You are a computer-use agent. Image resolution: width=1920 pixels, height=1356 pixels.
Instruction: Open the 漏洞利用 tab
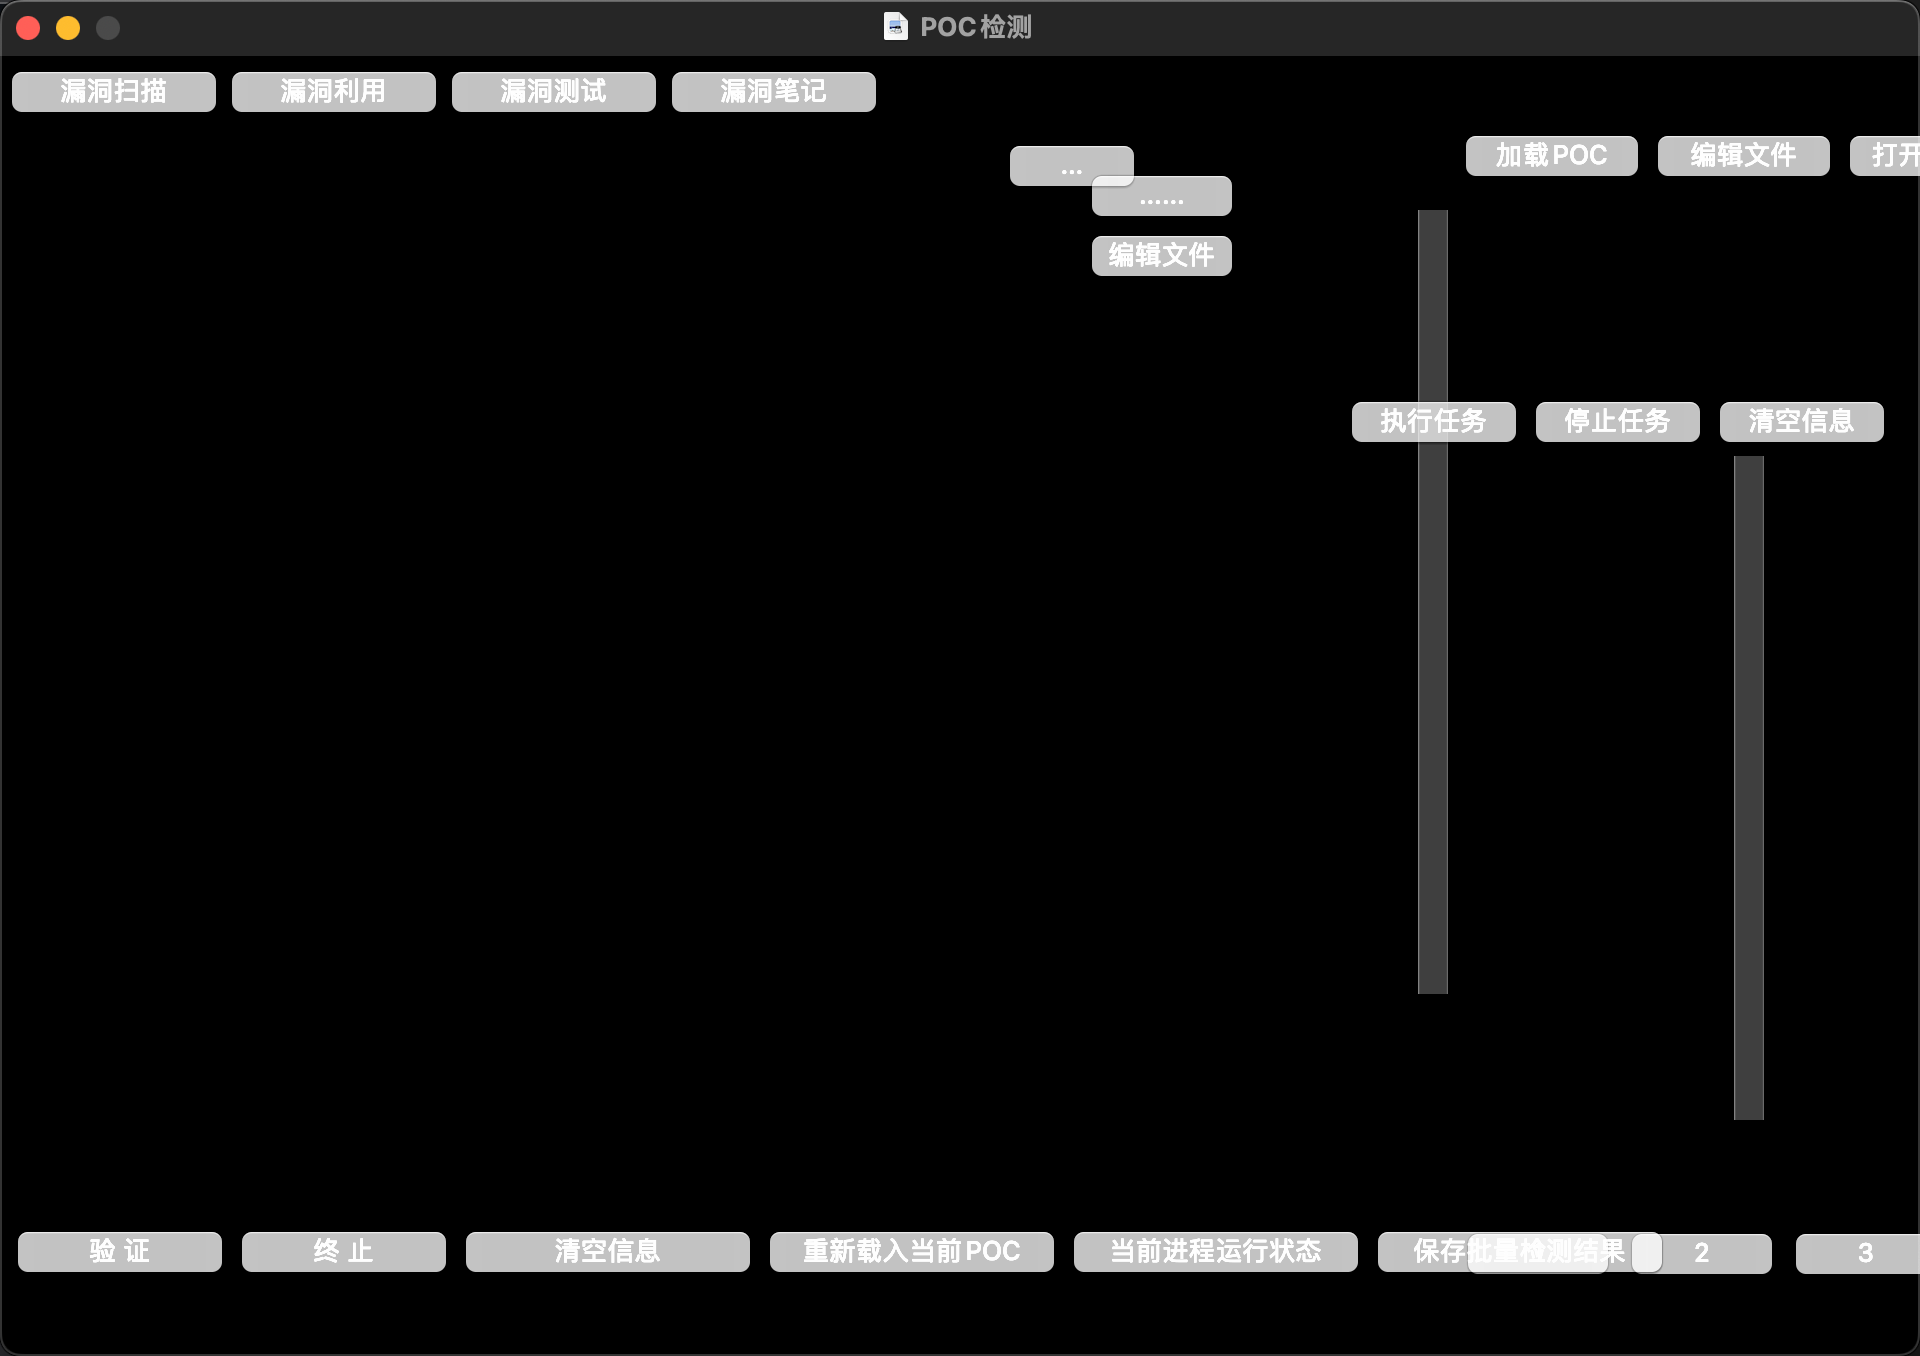pyautogui.click(x=333, y=92)
